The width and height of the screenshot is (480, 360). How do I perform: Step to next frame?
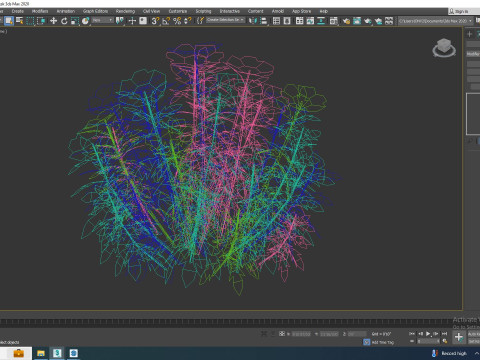(436, 334)
